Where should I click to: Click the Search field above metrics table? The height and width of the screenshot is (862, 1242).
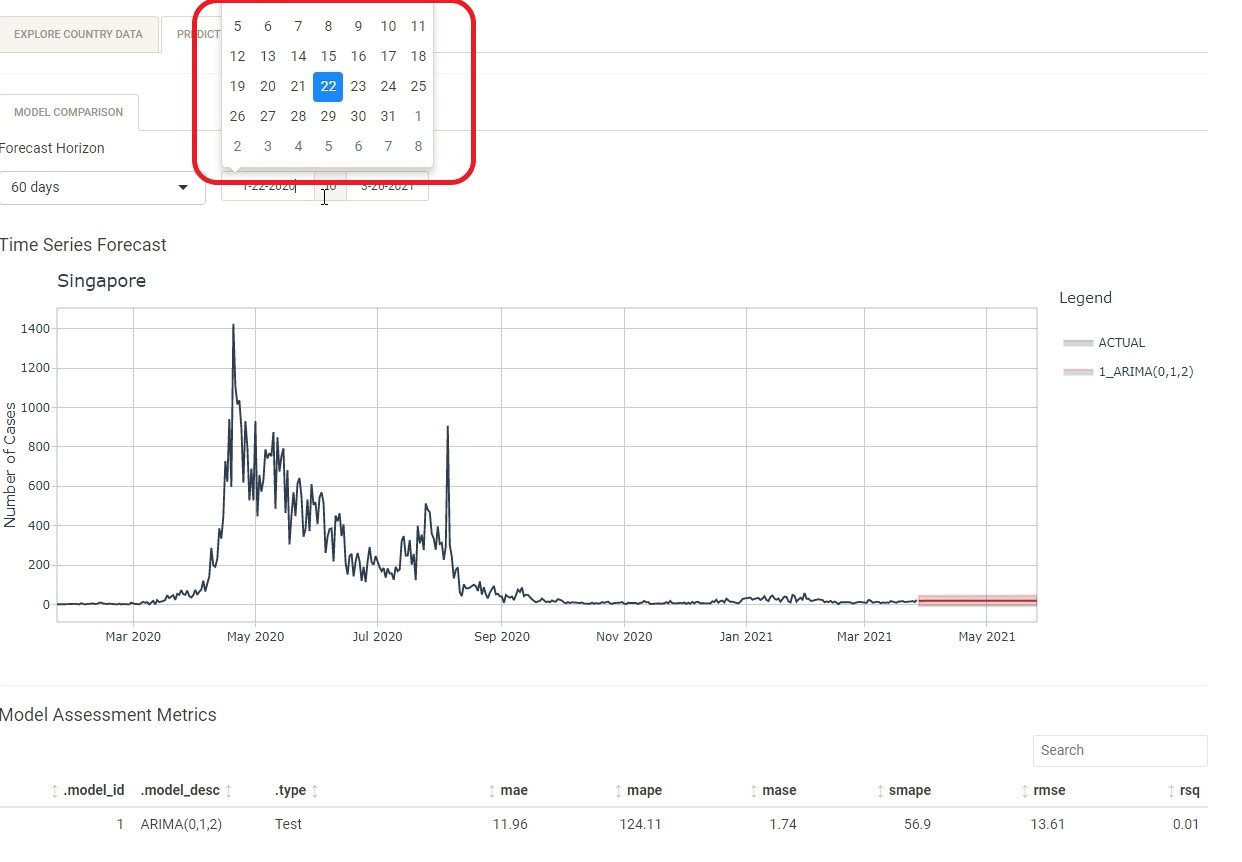(1119, 750)
